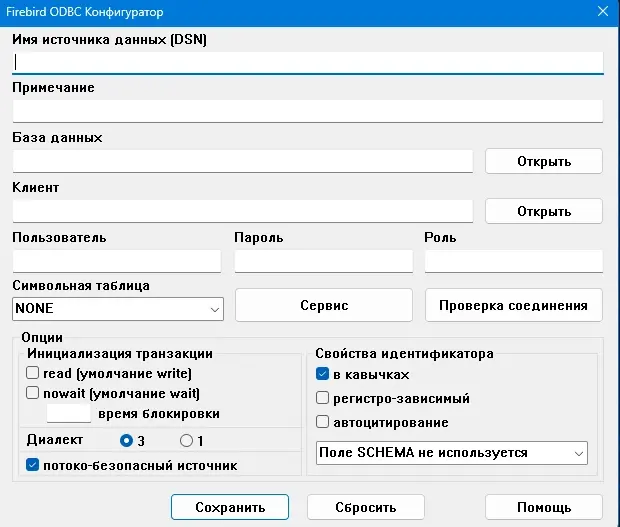
Task: Click the Клиент library path field
Action: [242, 211]
